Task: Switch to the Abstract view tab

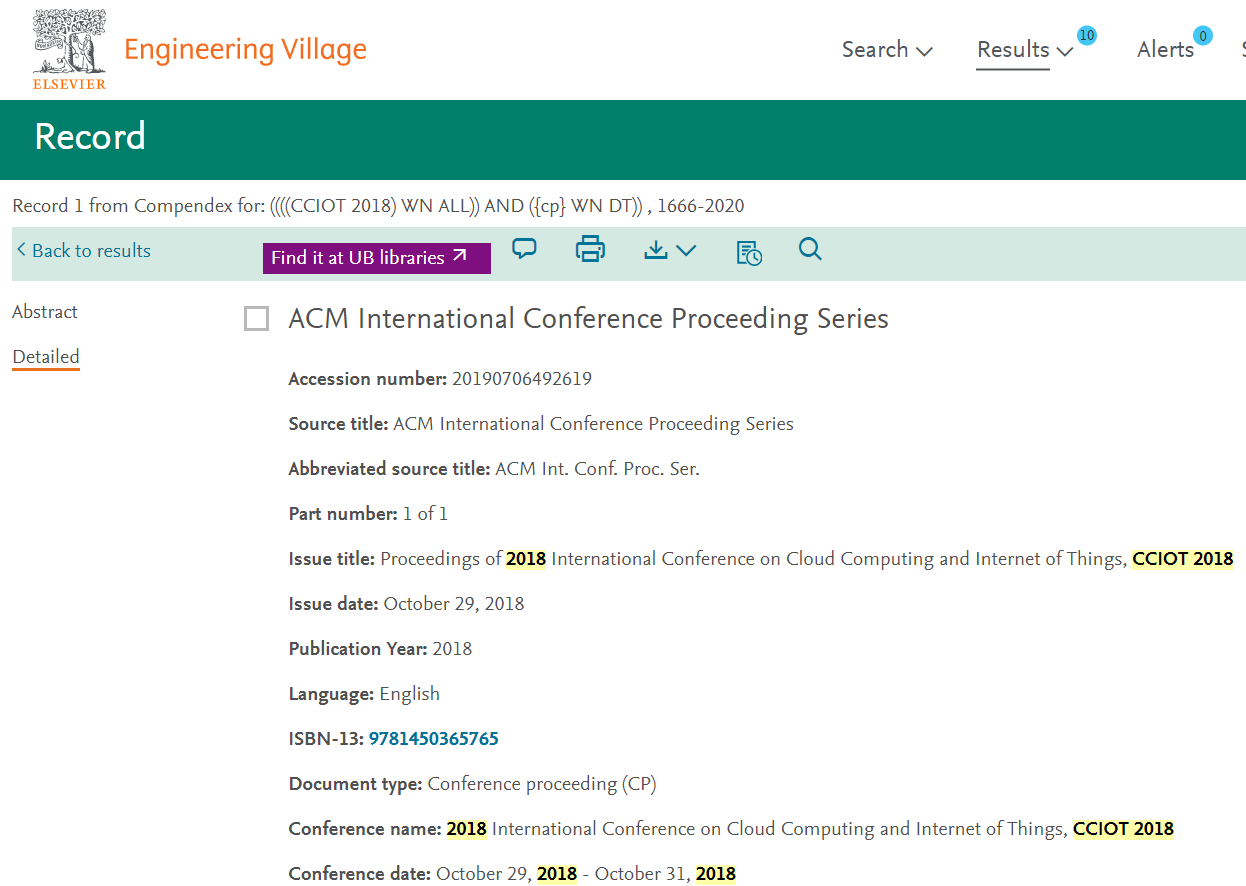Action: pyautogui.click(x=45, y=312)
